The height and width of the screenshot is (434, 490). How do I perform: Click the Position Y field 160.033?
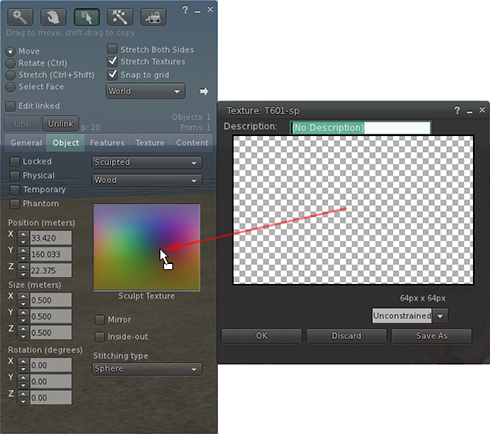pyautogui.click(x=51, y=254)
